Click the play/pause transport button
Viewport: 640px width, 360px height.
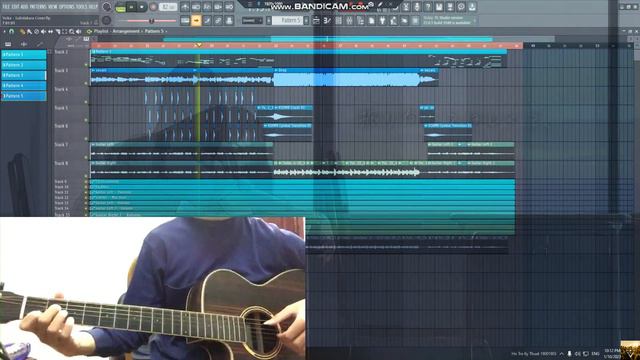131,7
